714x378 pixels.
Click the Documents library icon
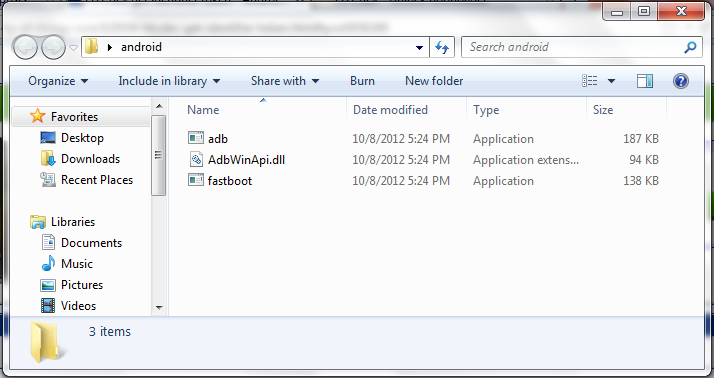tap(48, 242)
